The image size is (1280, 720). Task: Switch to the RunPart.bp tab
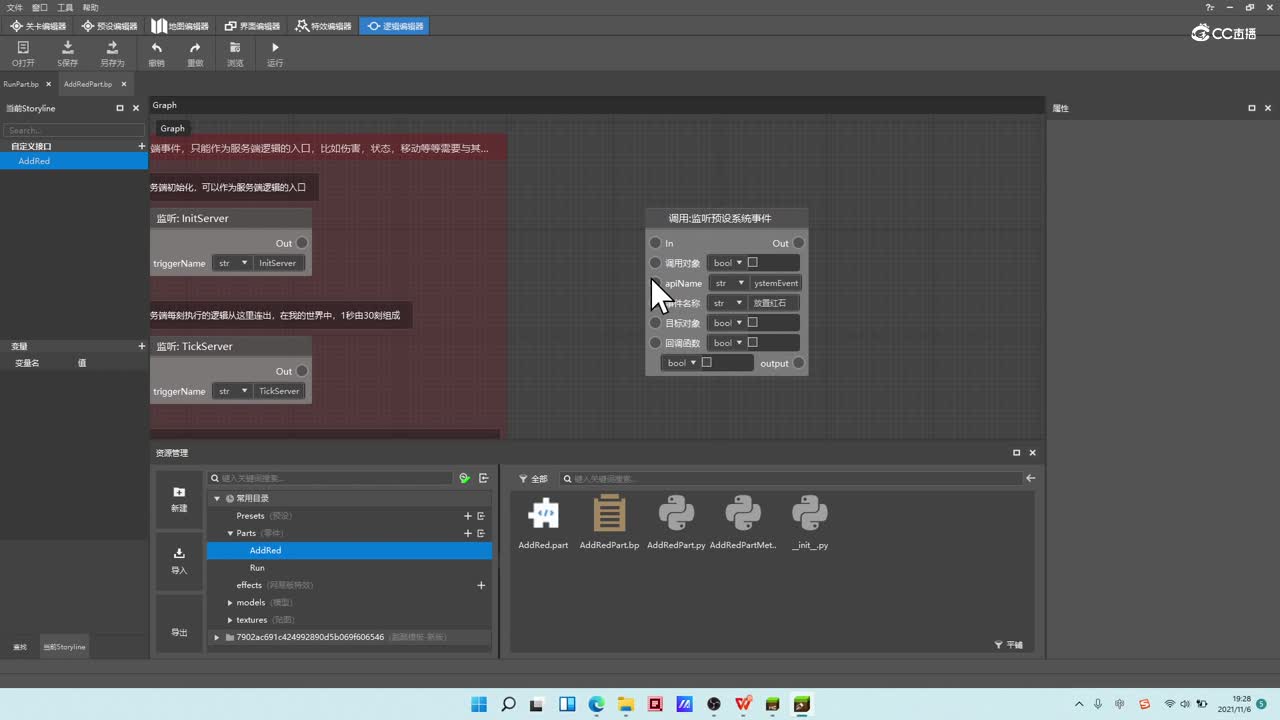point(21,84)
